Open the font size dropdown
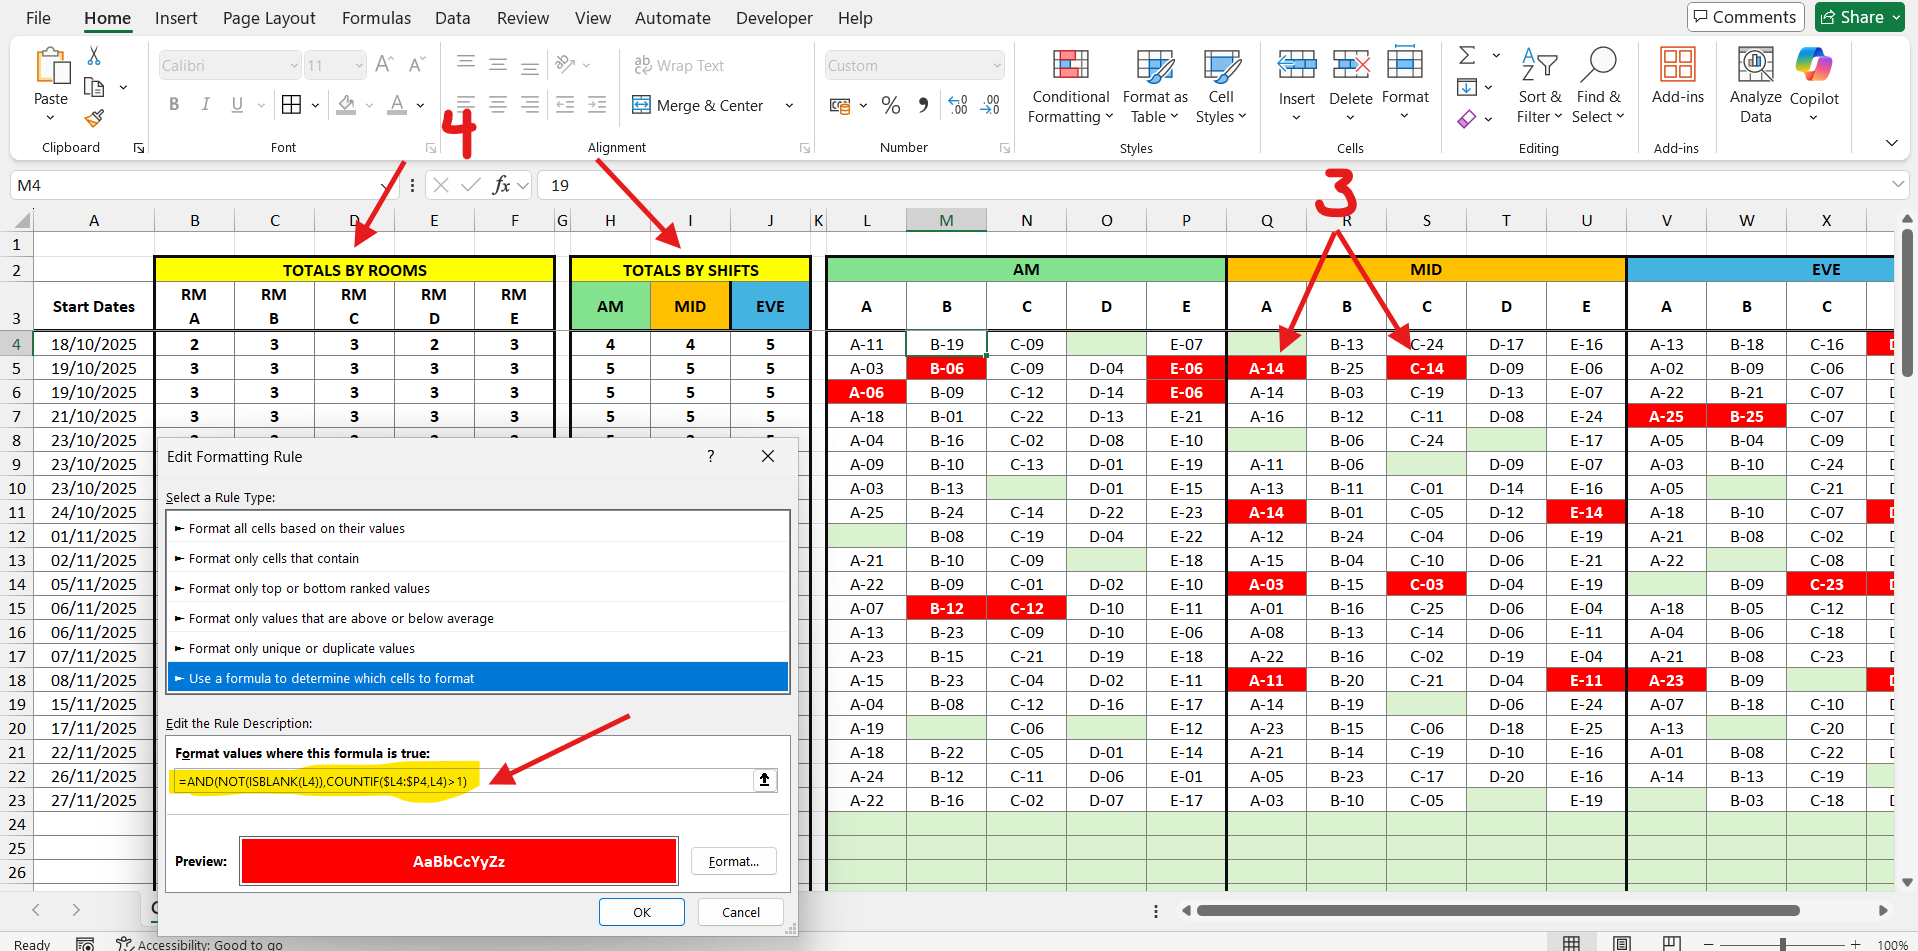Viewport: 1918px width, 951px height. click(x=359, y=66)
